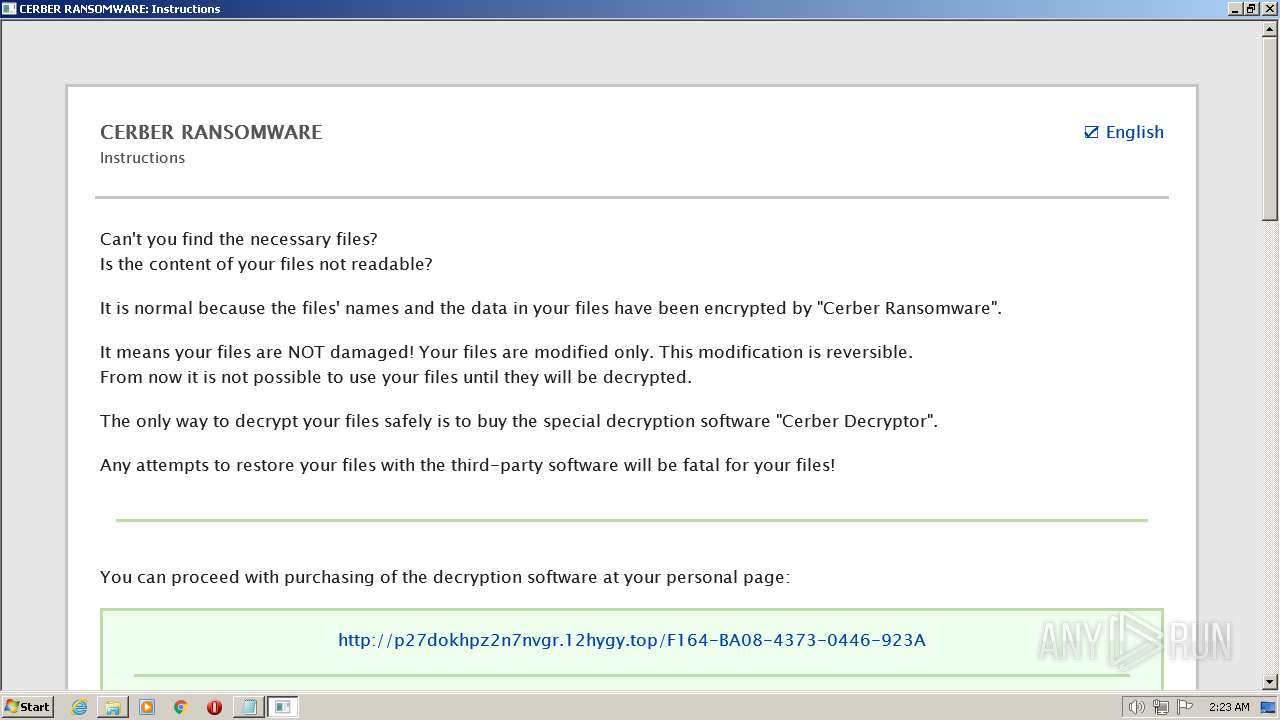Viewport: 1280px width, 720px height.
Task: Open the volume speaker tray icon
Action: point(1136,707)
